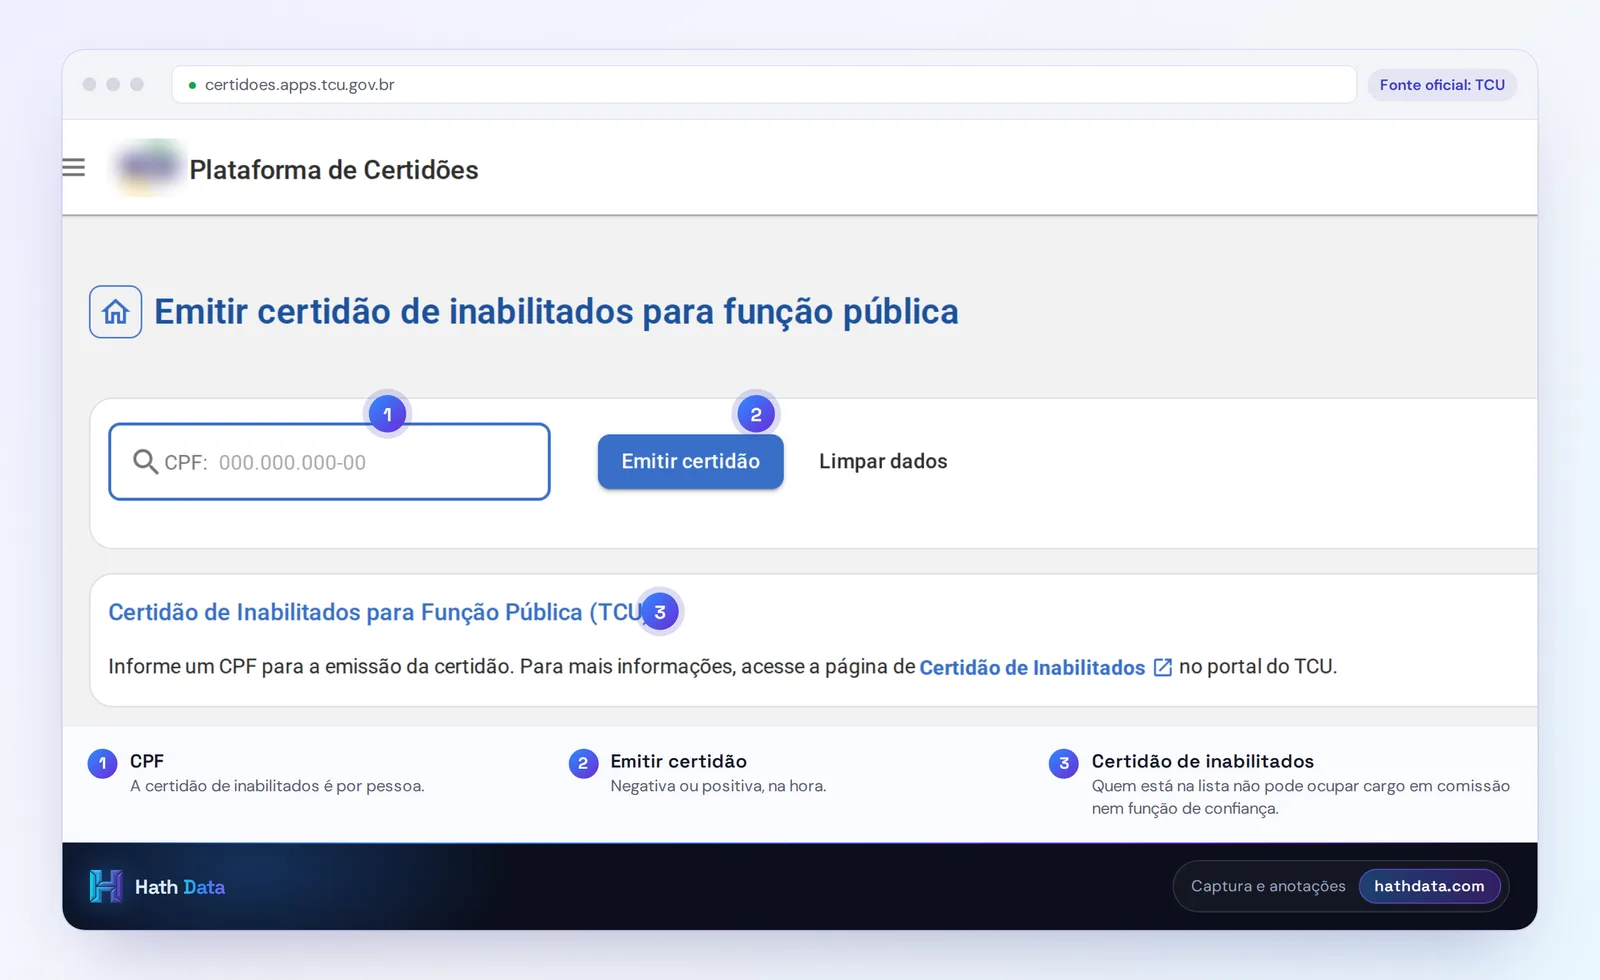Image resolution: width=1600 pixels, height=980 pixels.
Task: Click Limpar dados
Action: [x=883, y=461]
